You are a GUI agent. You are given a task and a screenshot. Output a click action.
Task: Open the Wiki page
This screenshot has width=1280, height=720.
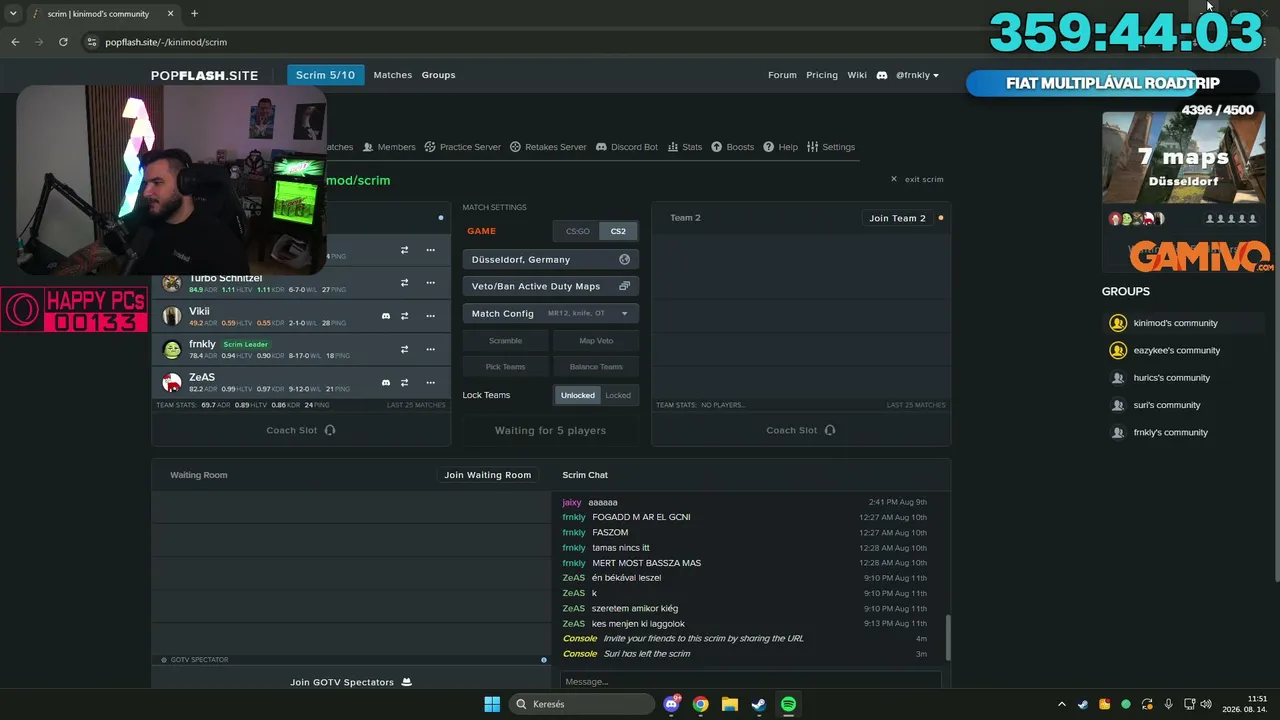(857, 75)
